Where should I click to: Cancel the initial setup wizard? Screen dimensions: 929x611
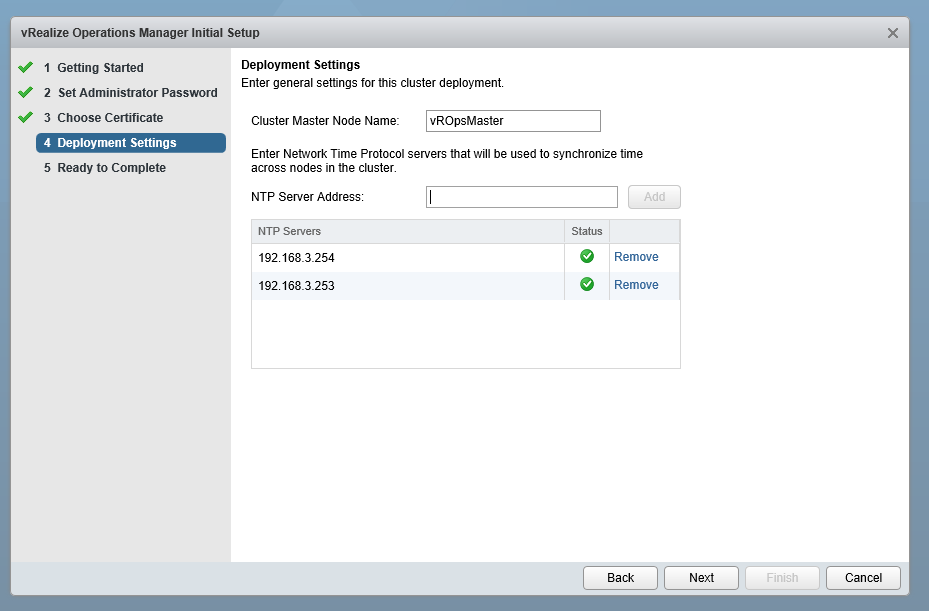863,578
